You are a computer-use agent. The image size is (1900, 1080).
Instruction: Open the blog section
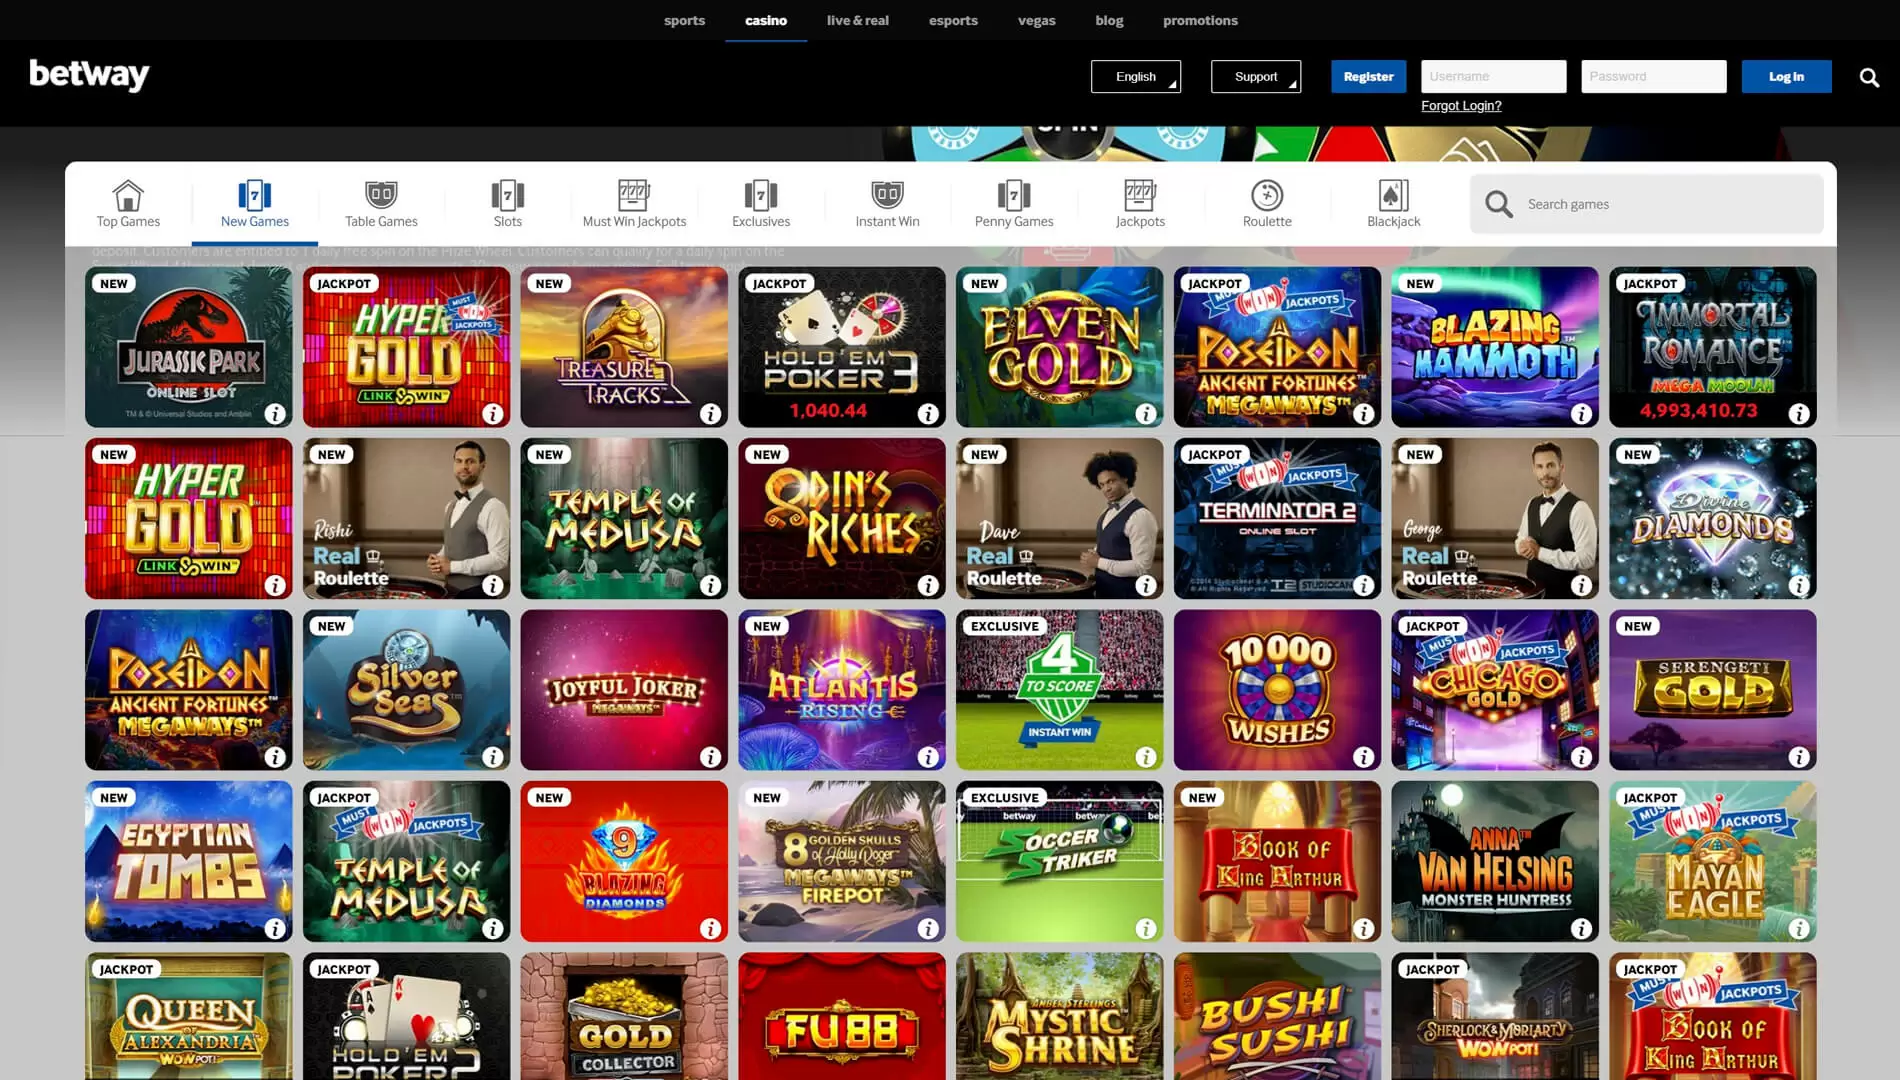pos(1109,20)
